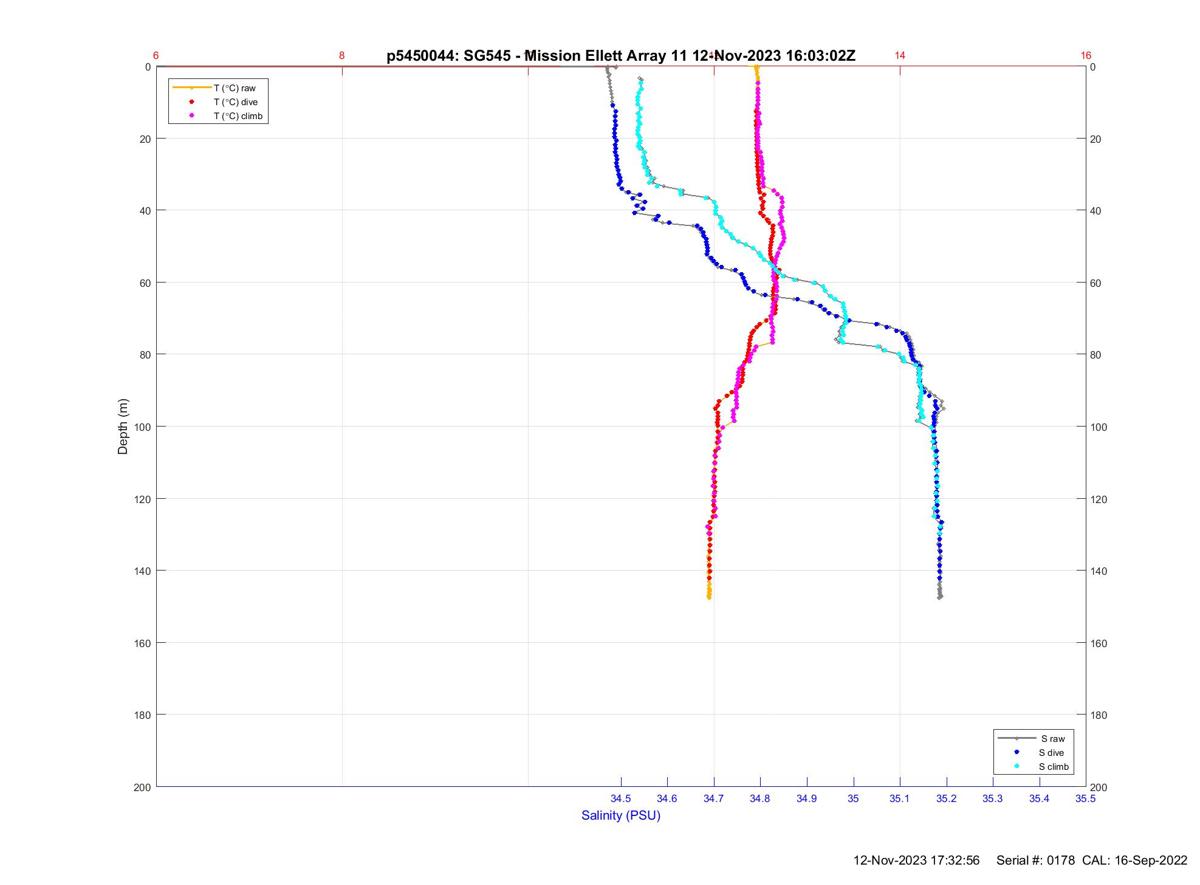The height and width of the screenshot is (885, 1200).
Task: Click the blue marker for S dive
Action: tap(1017, 752)
